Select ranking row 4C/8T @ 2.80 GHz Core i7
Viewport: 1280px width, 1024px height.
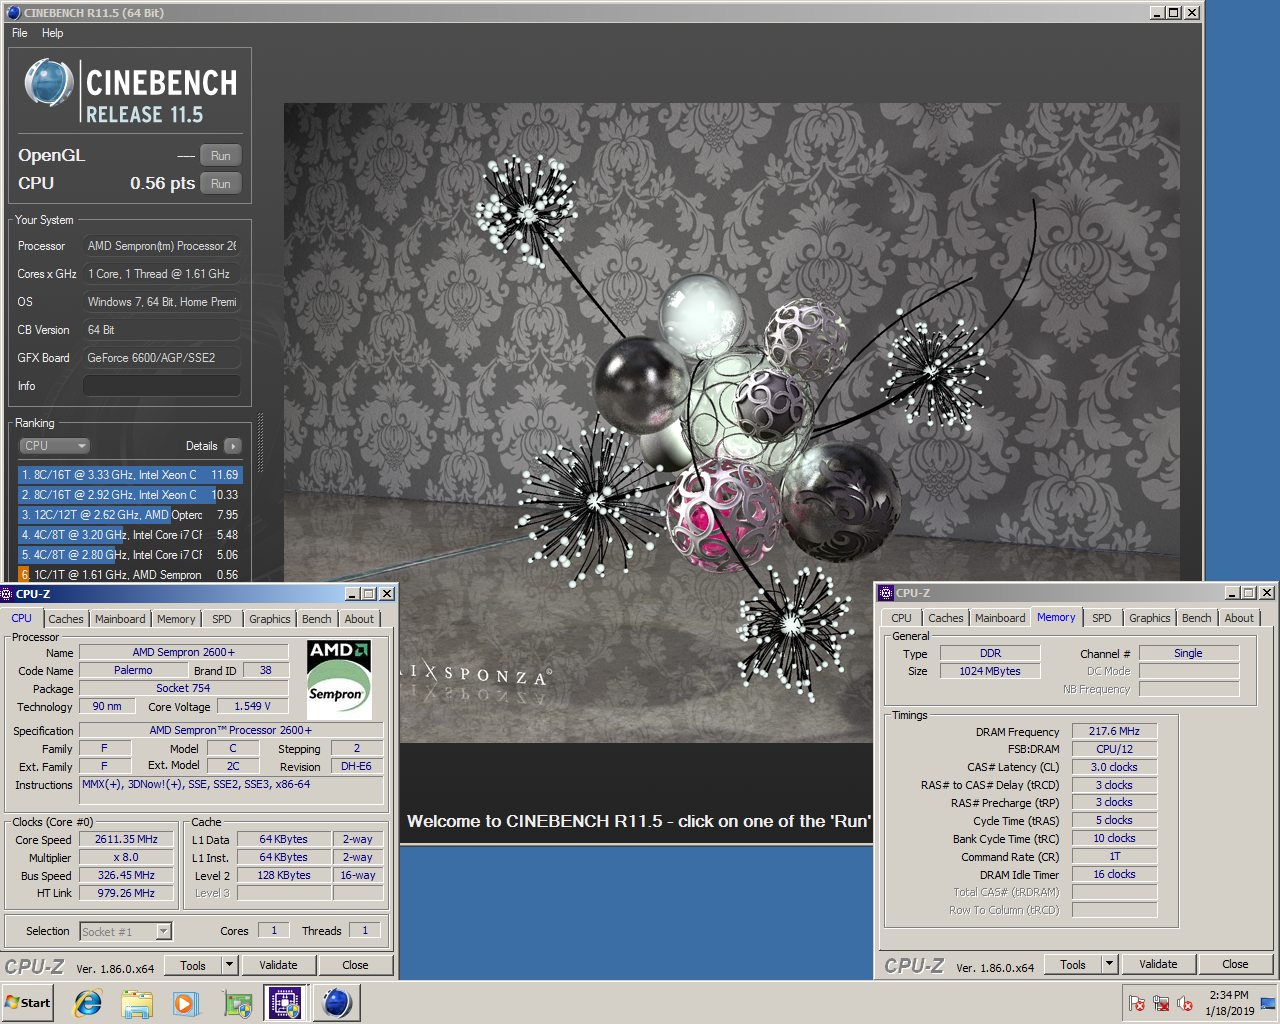[x=130, y=555]
